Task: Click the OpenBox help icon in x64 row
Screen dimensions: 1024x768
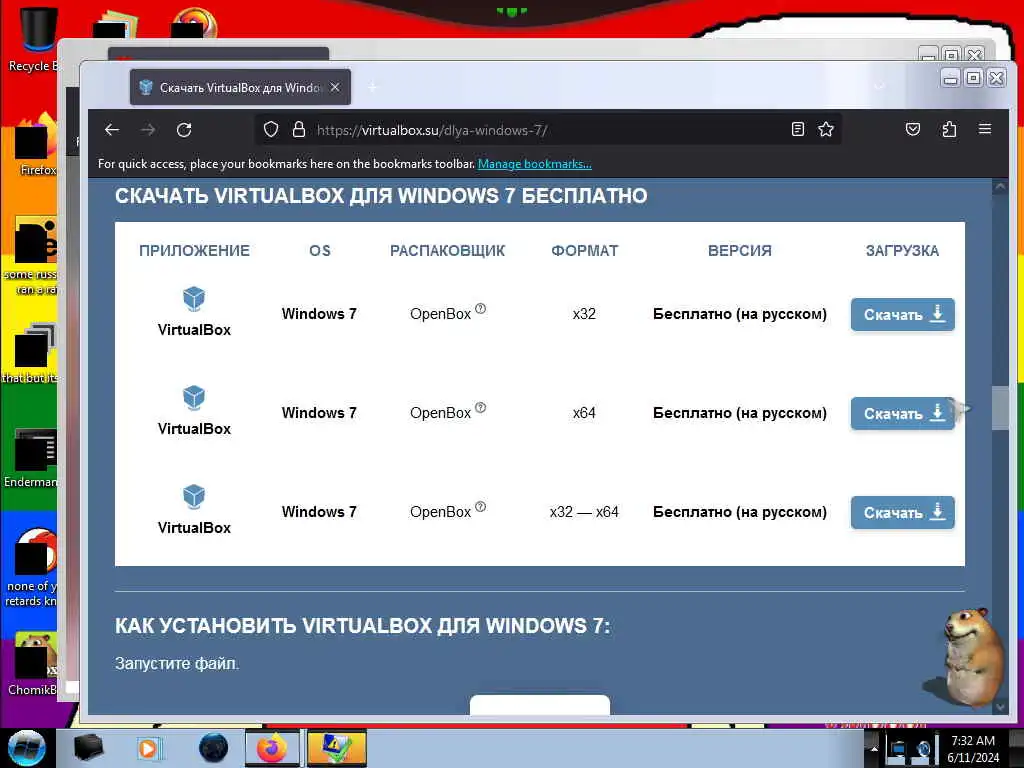Action: (481, 408)
